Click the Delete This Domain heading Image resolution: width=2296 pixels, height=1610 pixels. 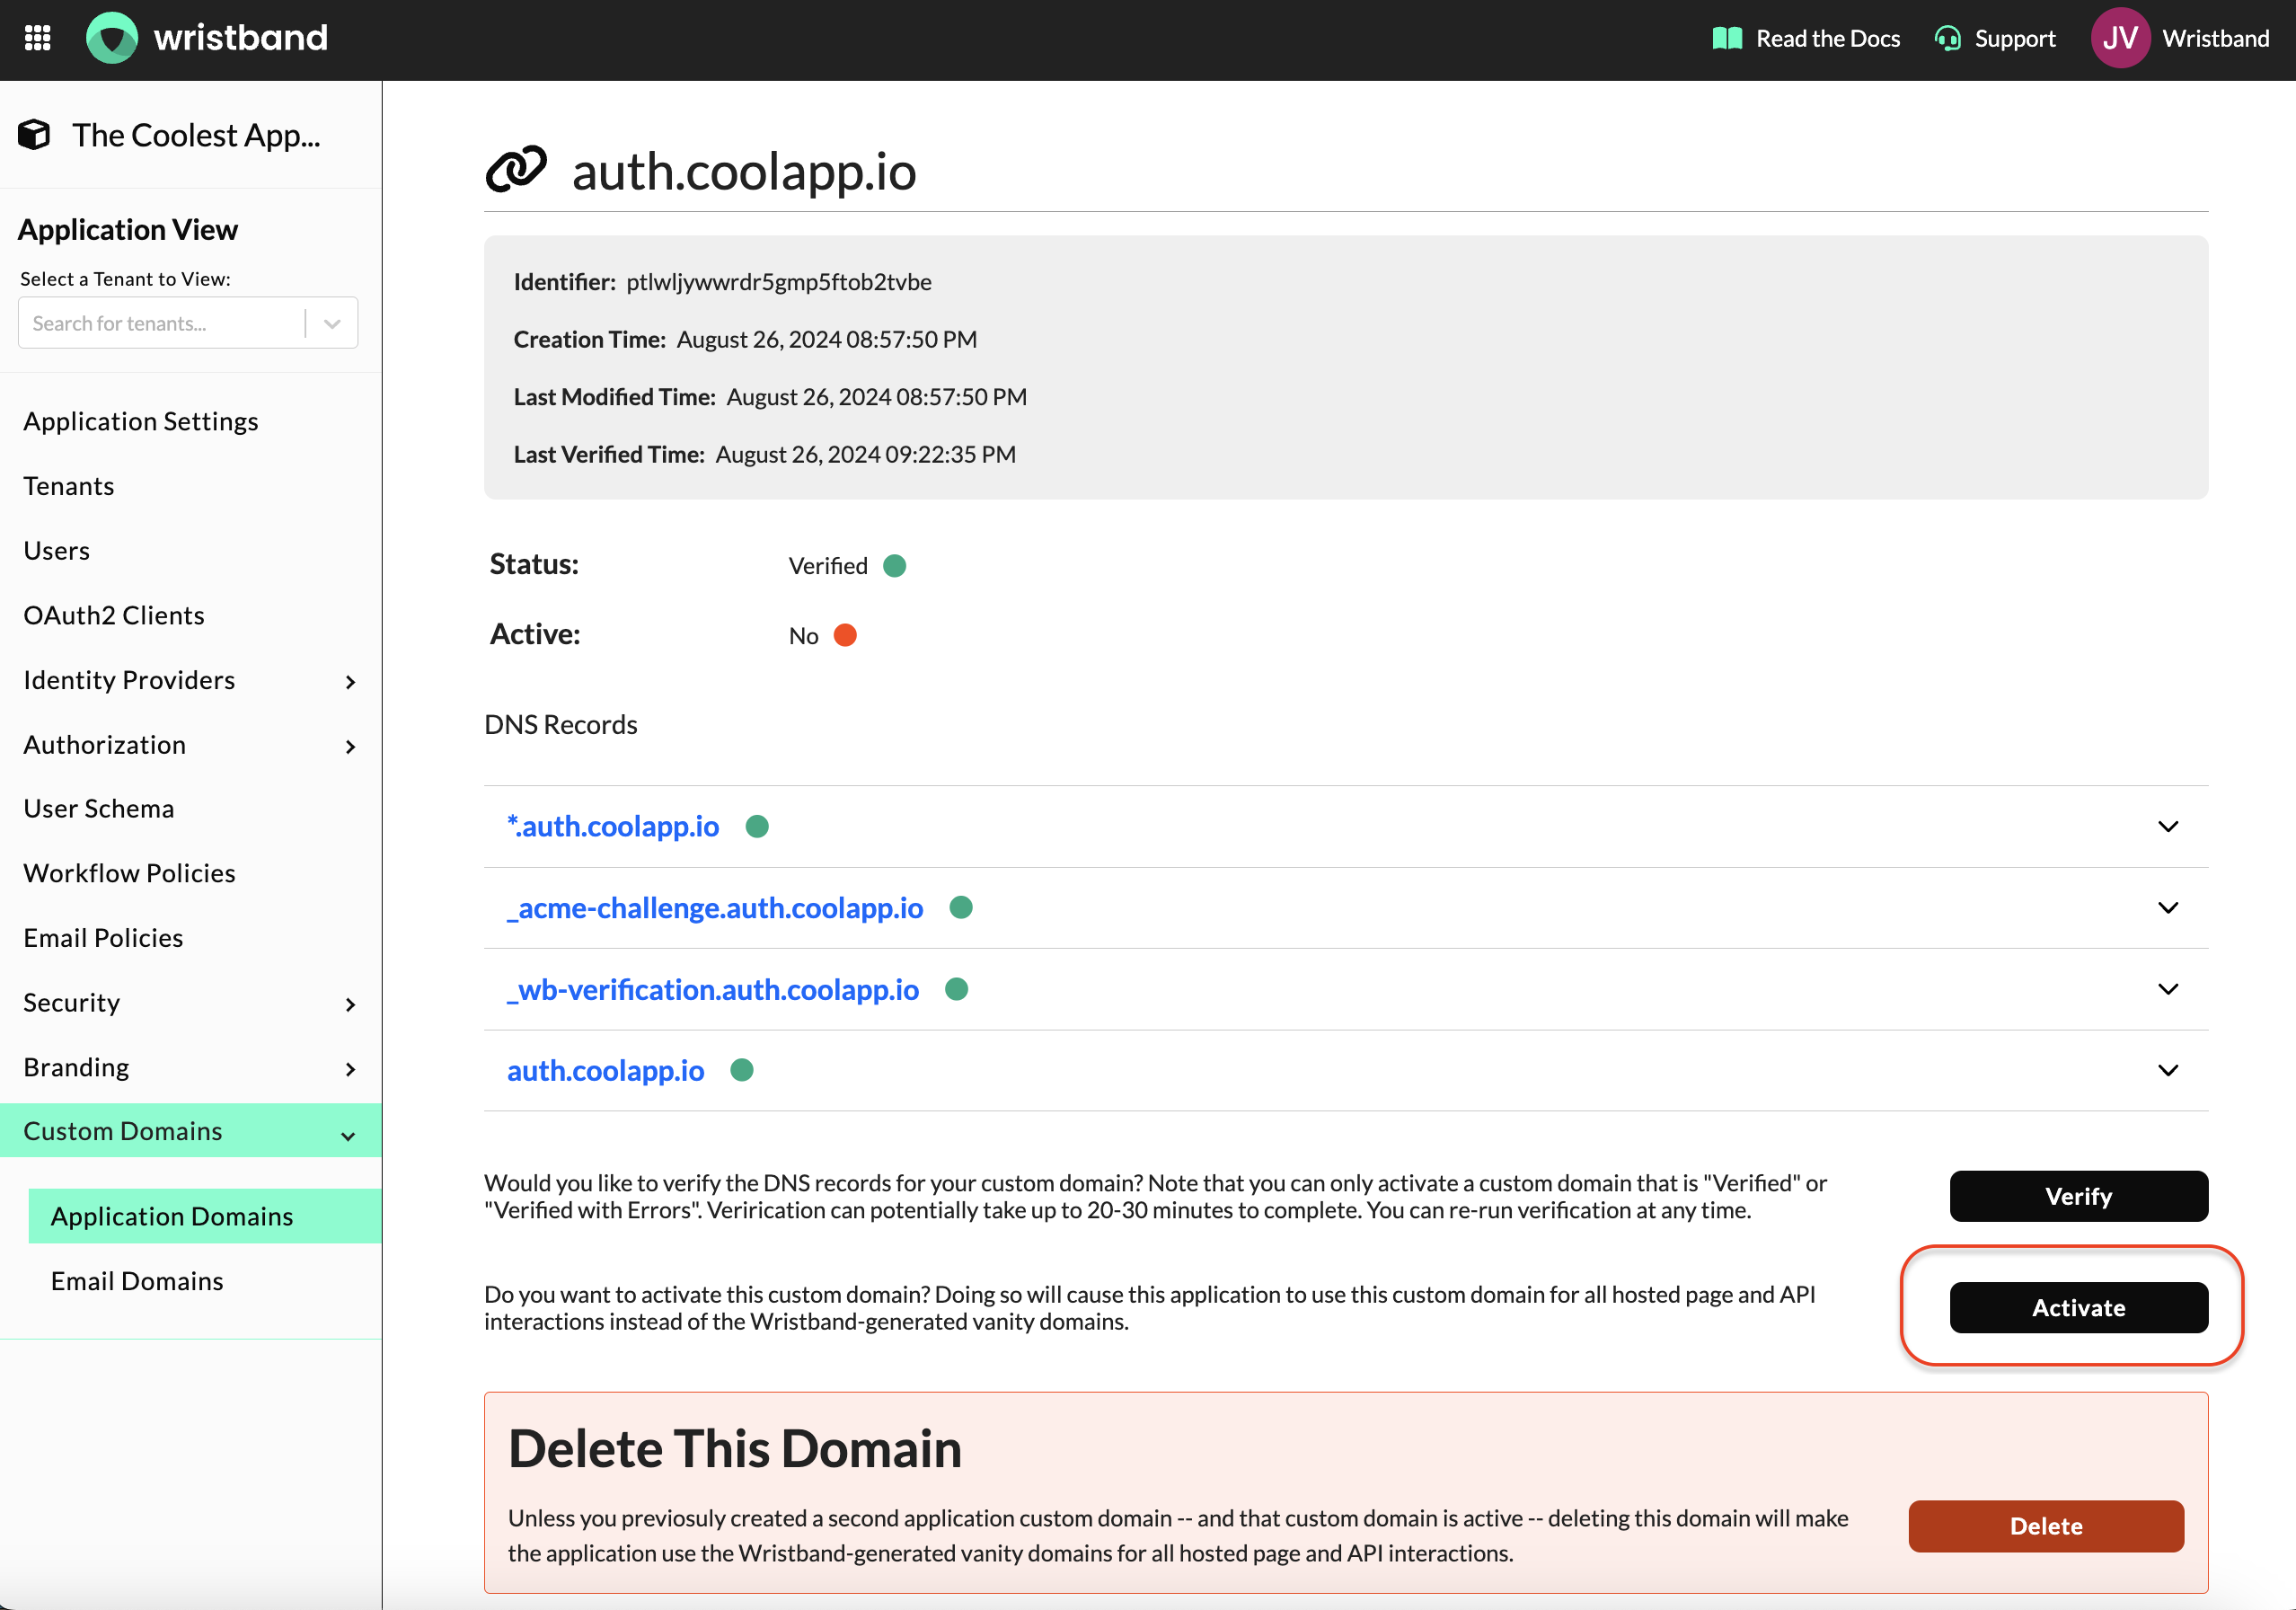pyautogui.click(x=735, y=1448)
